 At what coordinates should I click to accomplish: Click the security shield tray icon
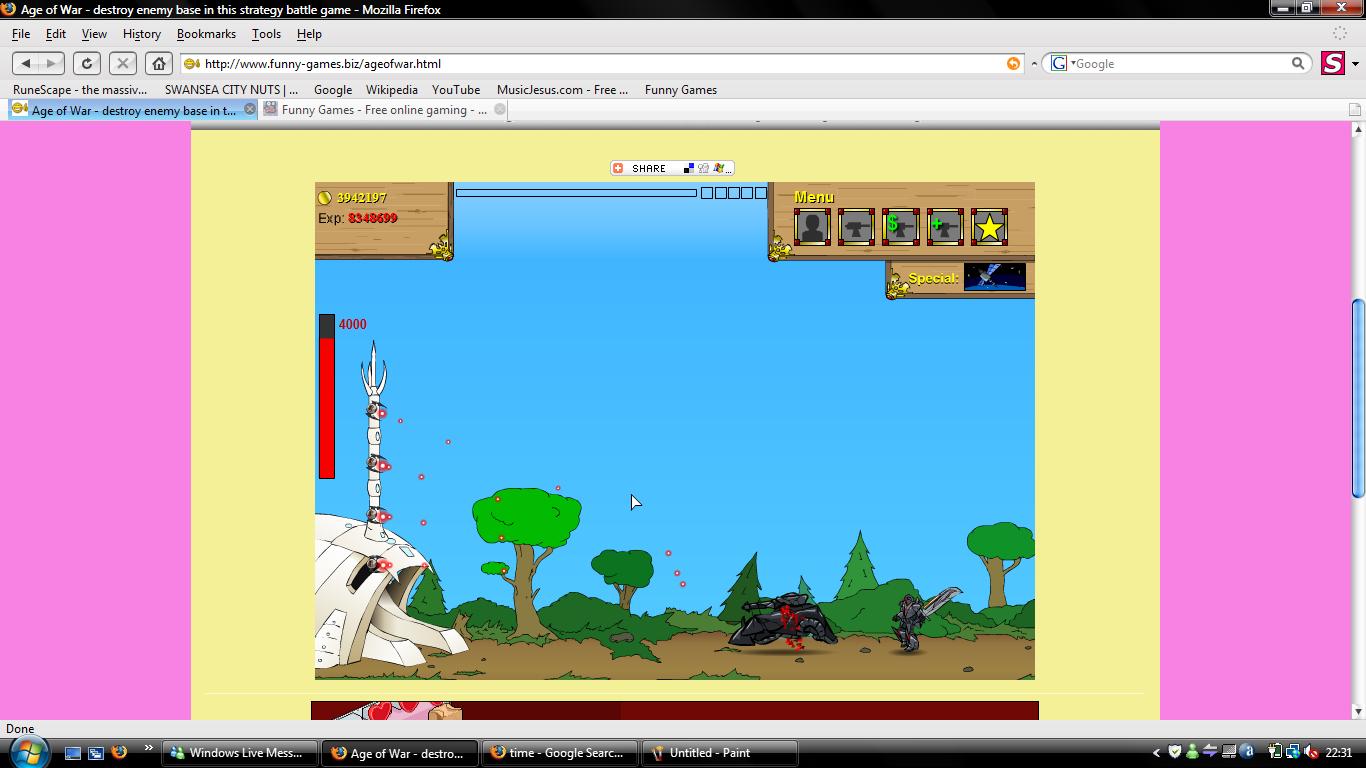[x=1175, y=752]
